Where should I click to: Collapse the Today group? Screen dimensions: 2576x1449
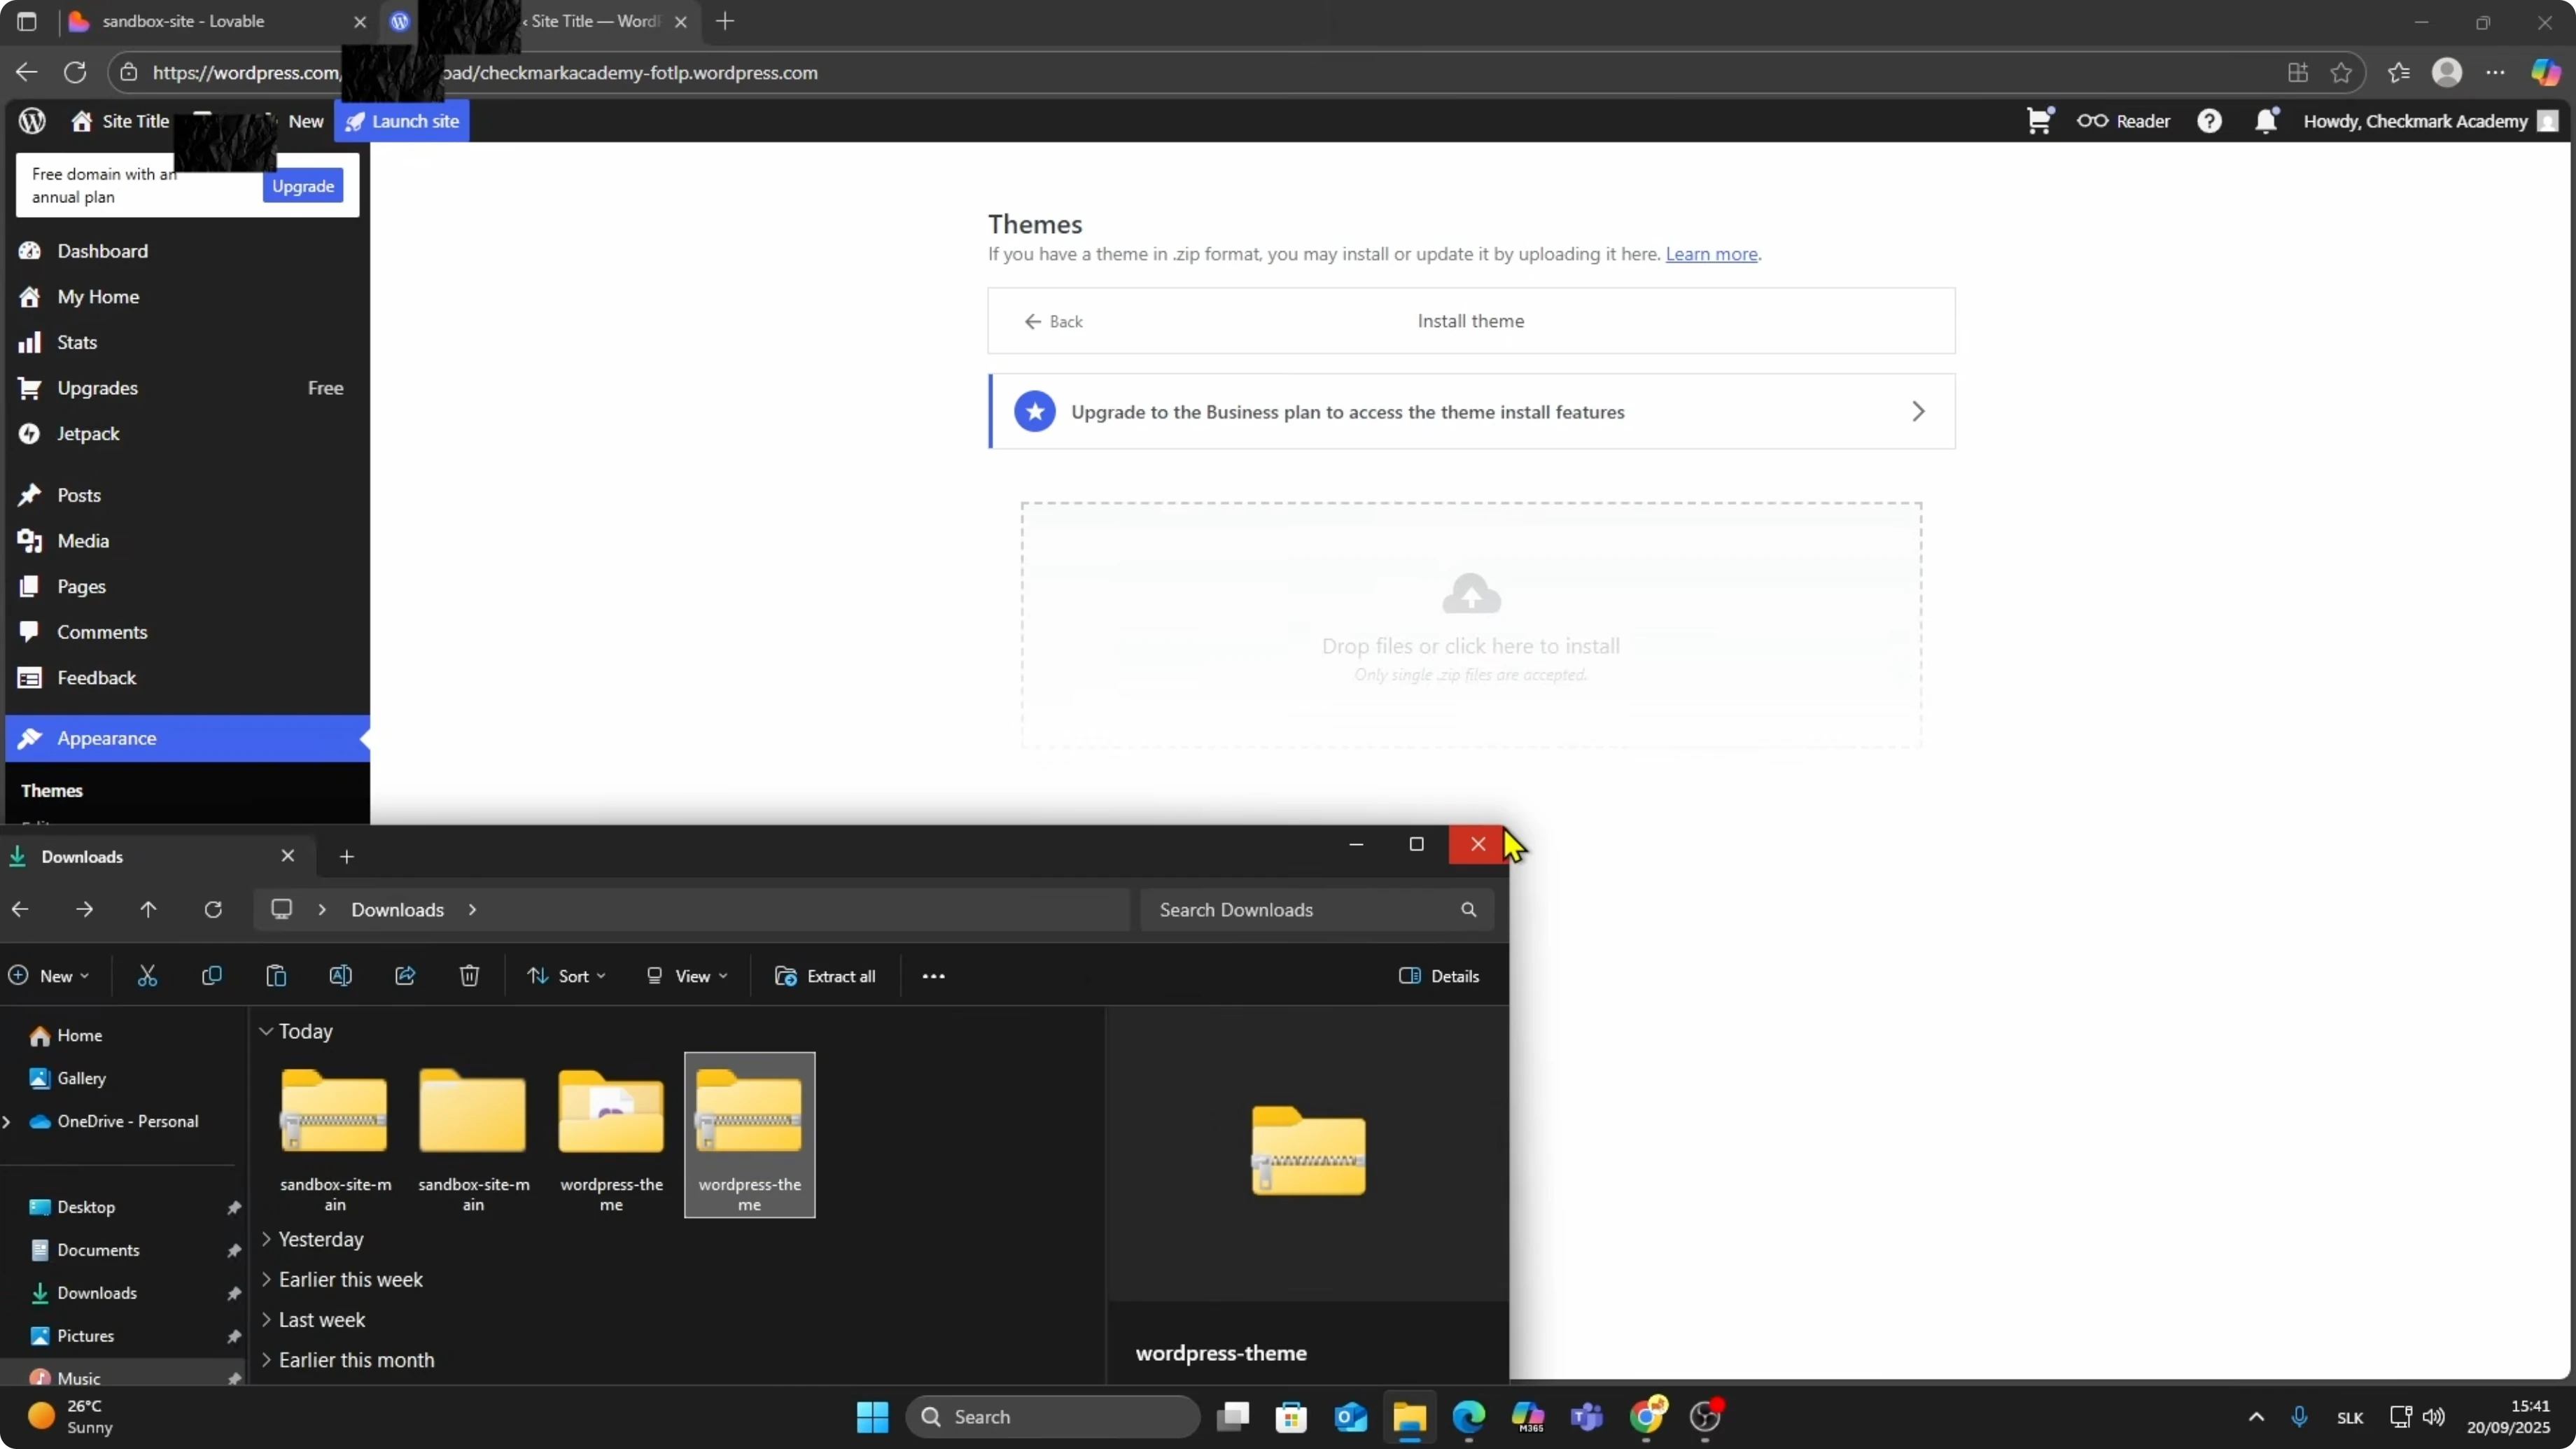point(266,1031)
